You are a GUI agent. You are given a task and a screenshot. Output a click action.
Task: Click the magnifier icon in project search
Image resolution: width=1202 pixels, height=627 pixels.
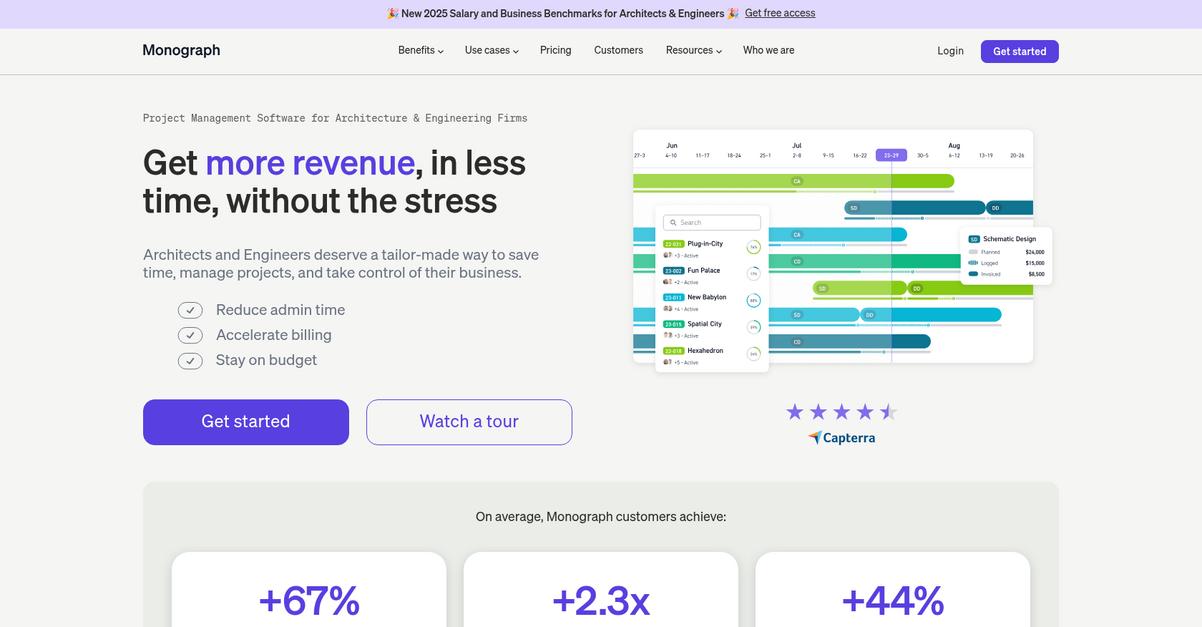(x=672, y=223)
